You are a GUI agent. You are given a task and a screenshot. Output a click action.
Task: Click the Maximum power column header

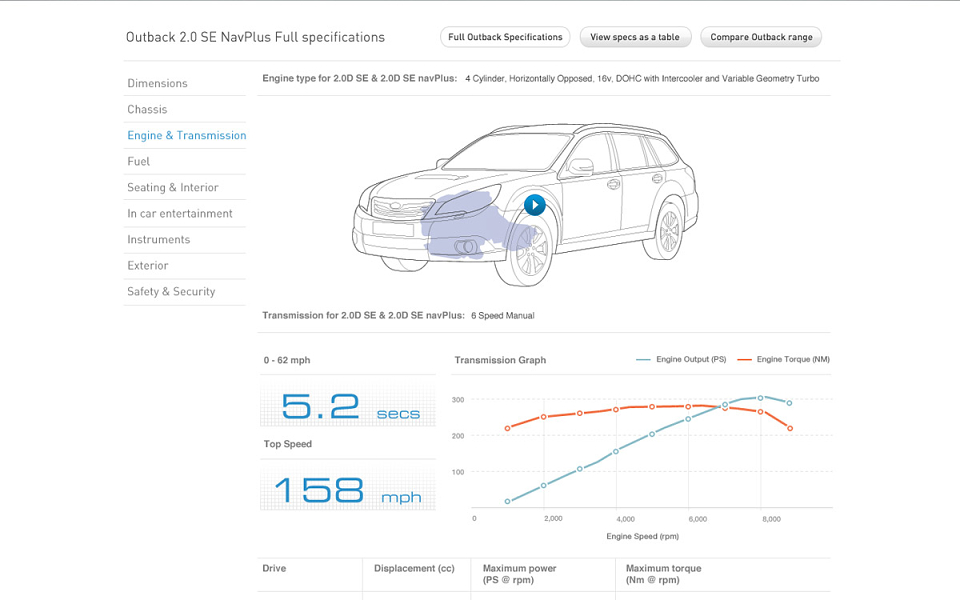pyautogui.click(x=519, y=574)
